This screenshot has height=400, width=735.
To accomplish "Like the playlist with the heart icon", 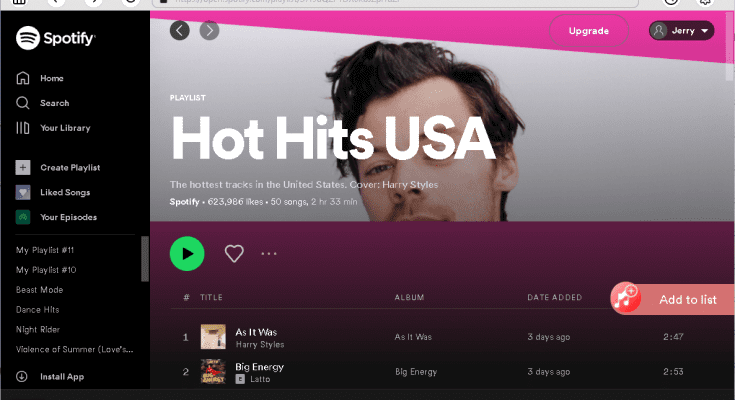I will [x=234, y=254].
